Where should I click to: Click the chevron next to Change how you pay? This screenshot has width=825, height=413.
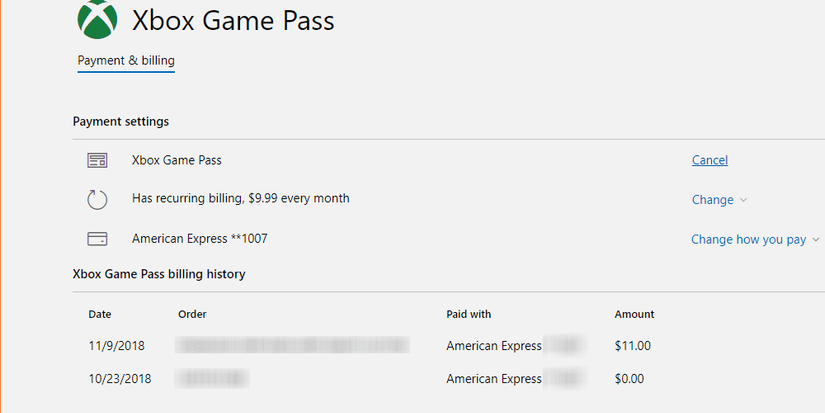click(x=815, y=240)
